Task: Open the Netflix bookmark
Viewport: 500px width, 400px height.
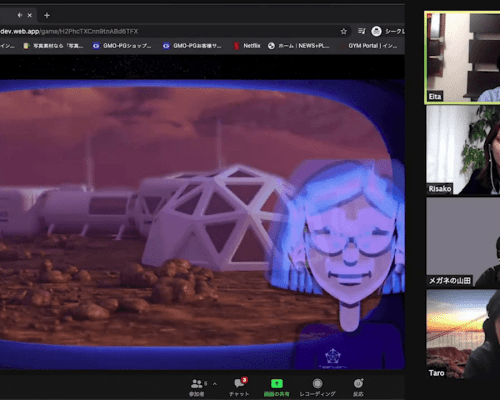Action: point(247,46)
